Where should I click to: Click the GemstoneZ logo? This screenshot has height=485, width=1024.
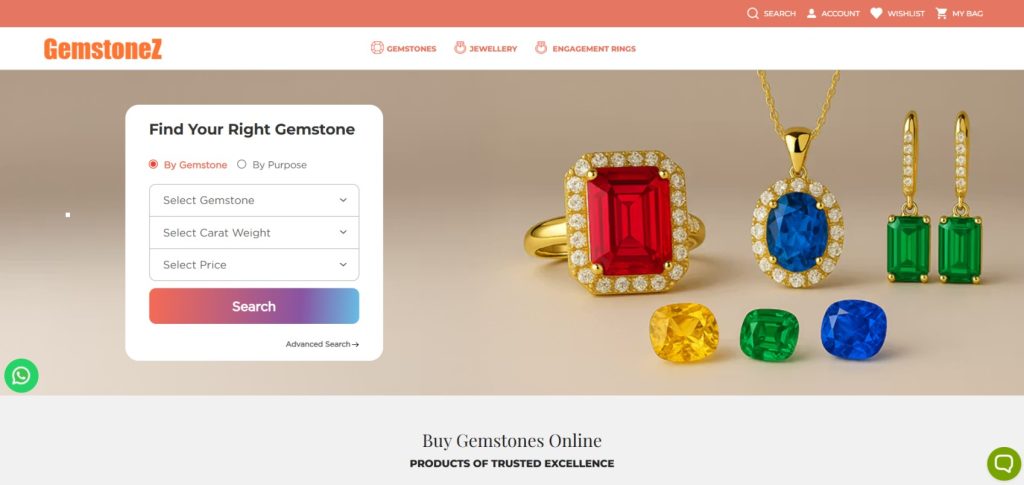[103, 49]
